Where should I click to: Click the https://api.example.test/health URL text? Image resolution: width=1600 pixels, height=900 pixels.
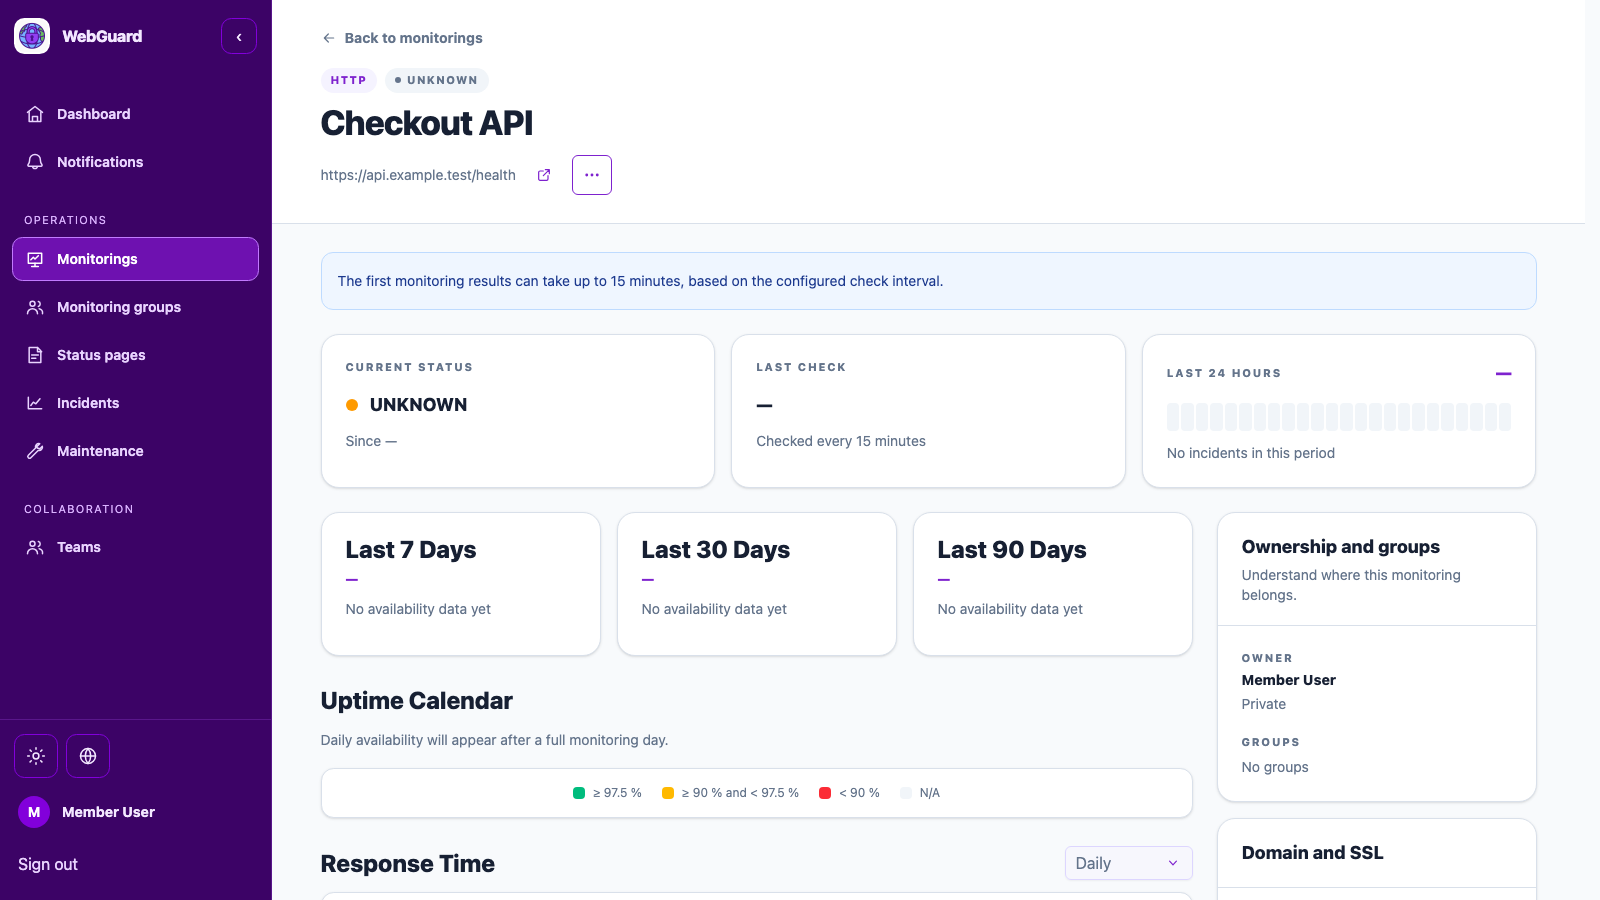[418, 175]
